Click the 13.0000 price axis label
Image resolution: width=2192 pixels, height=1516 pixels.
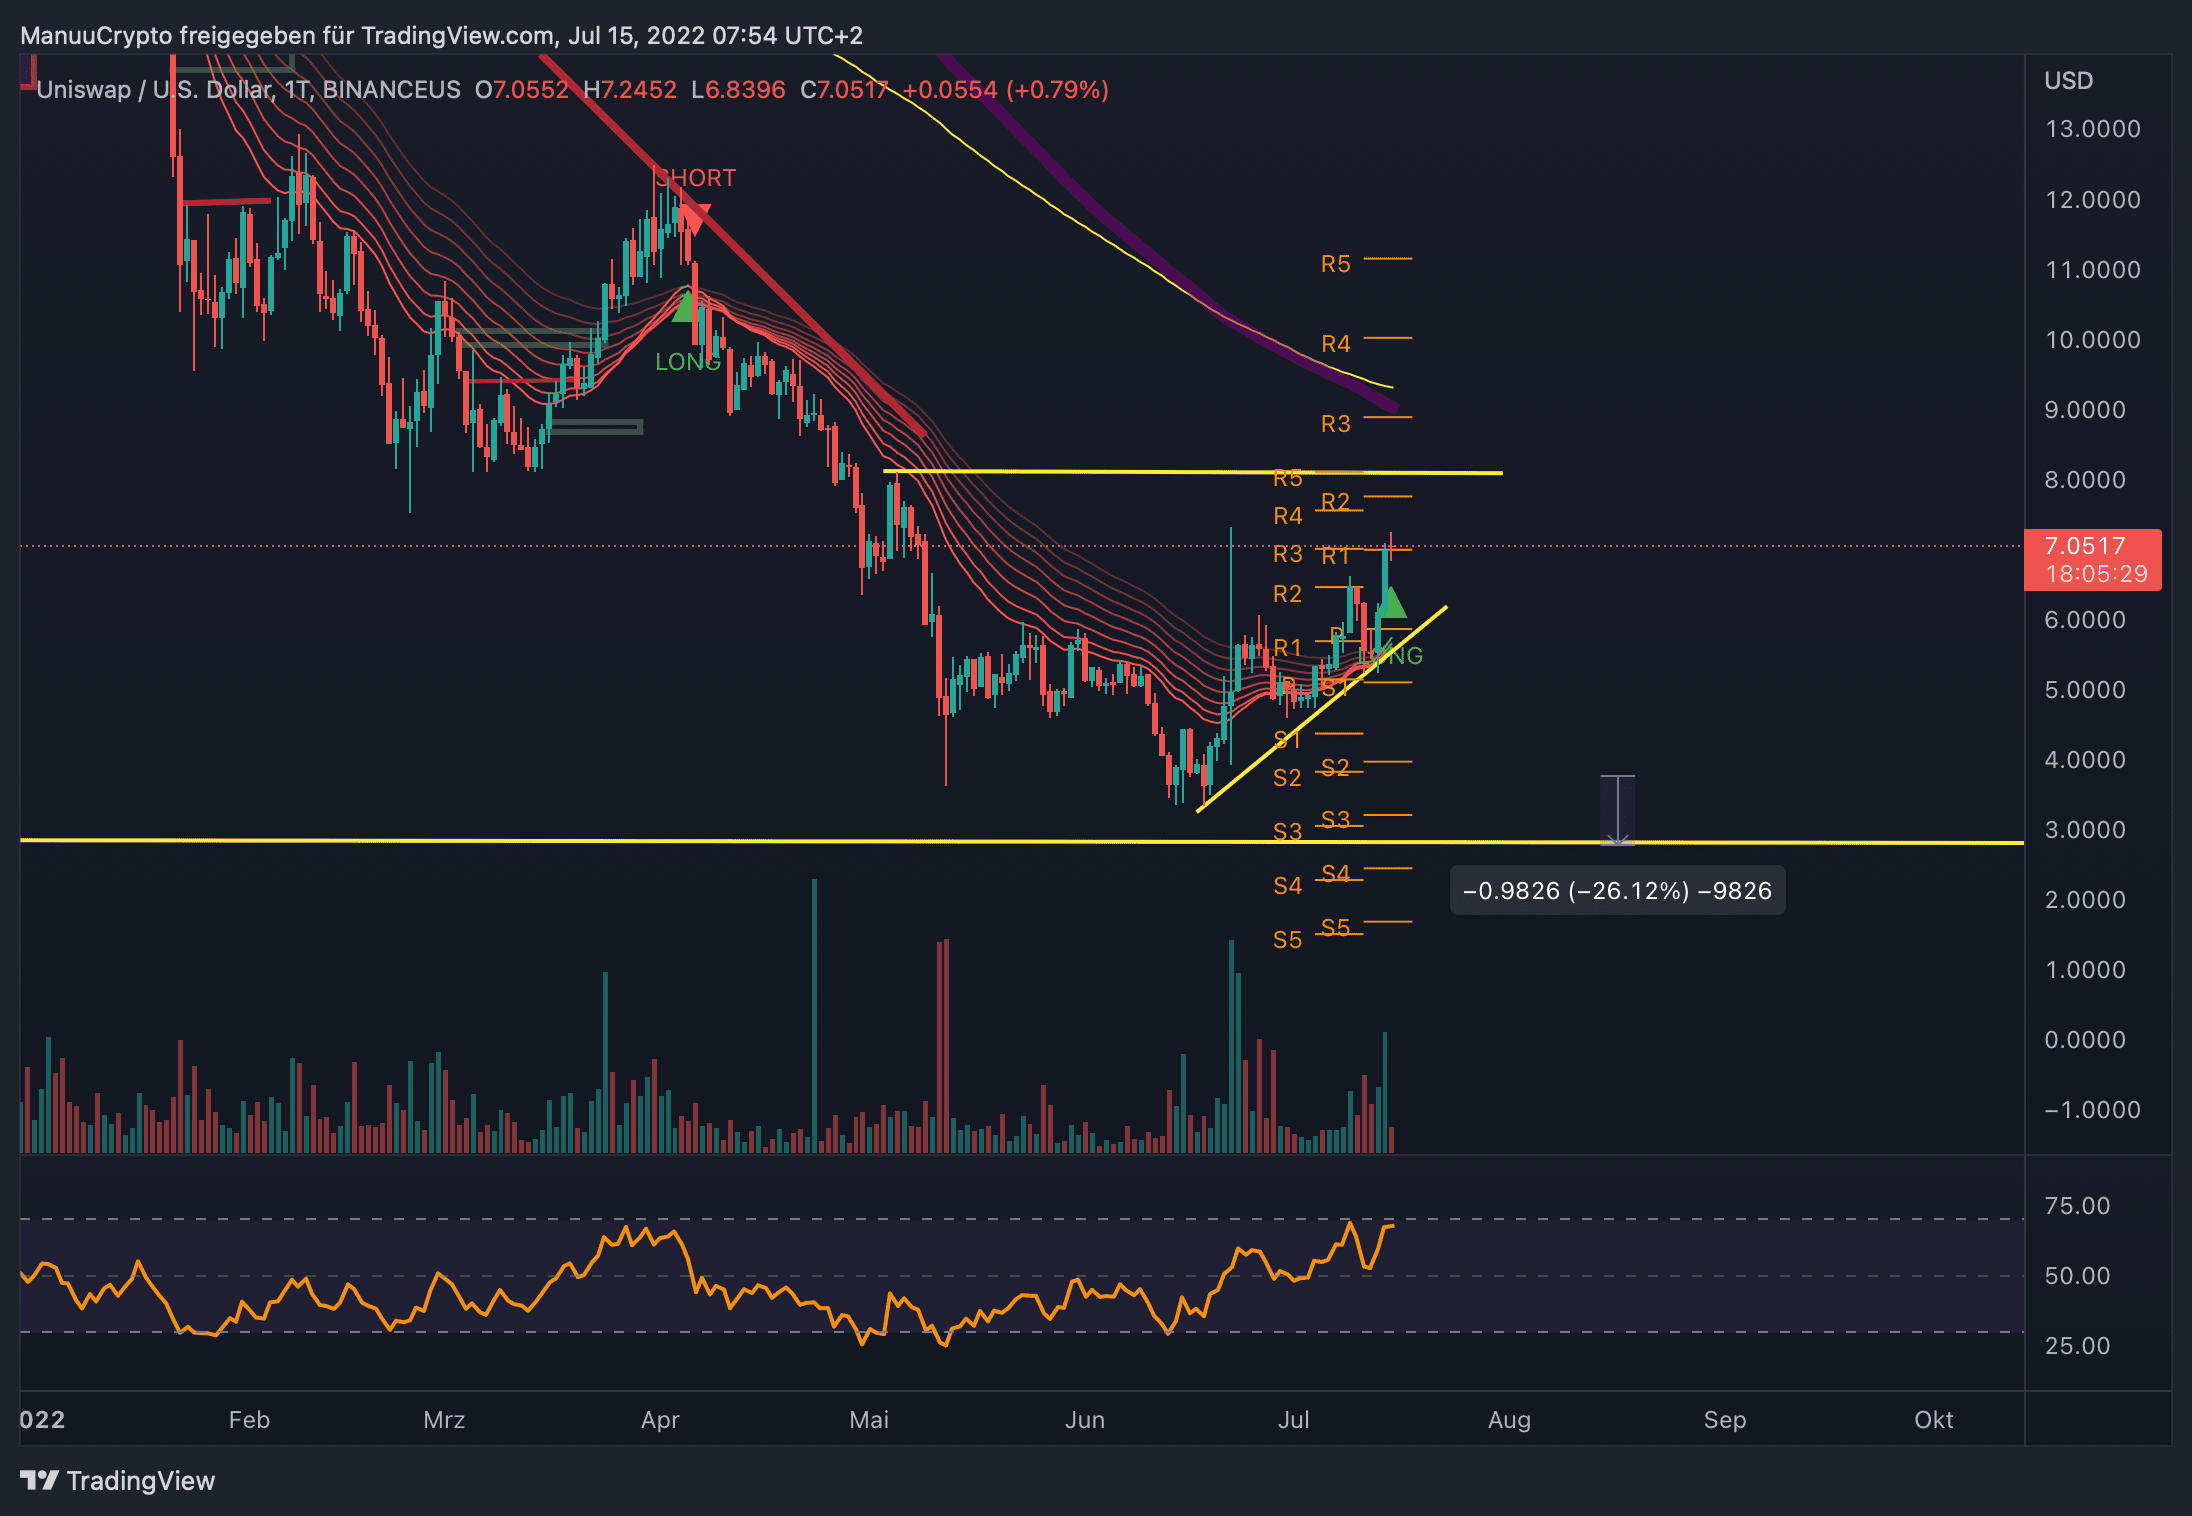(2093, 129)
